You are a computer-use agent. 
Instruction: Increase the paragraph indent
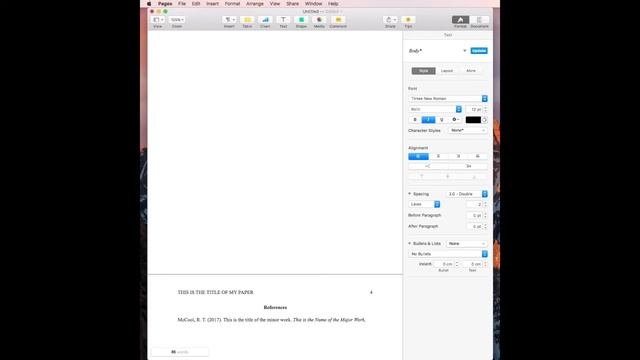[468, 166]
